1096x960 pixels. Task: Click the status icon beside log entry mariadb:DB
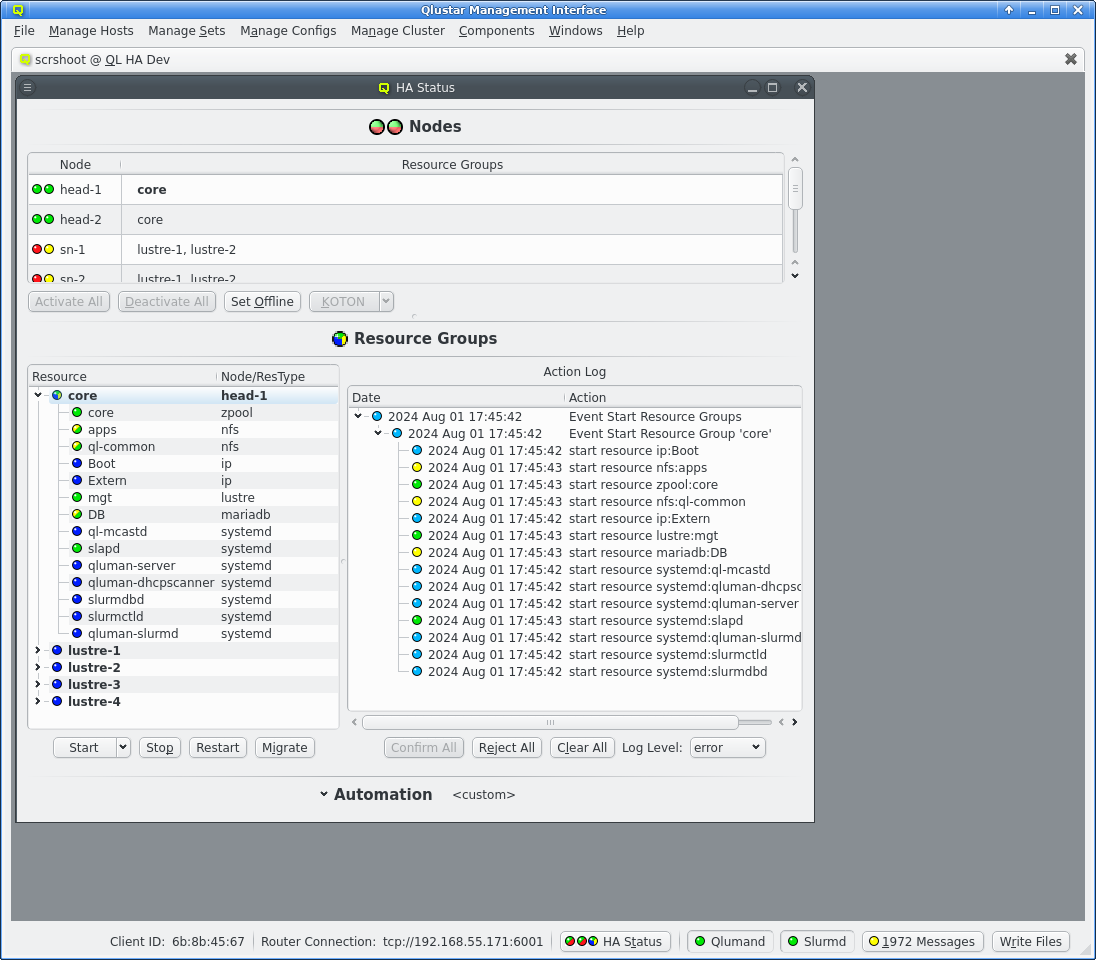[417, 552]
